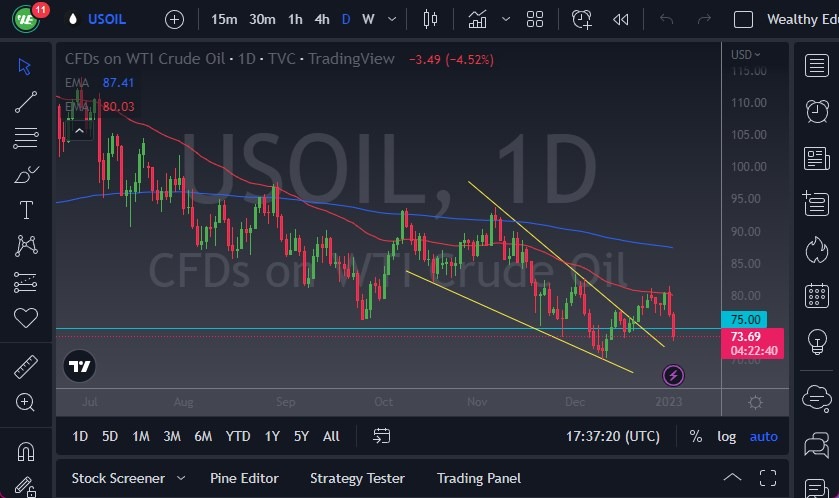Image resolution: width=839 pixels, height=498 pixels.
Task: Open the Strategy Tester tab
Action: [357, 478]
